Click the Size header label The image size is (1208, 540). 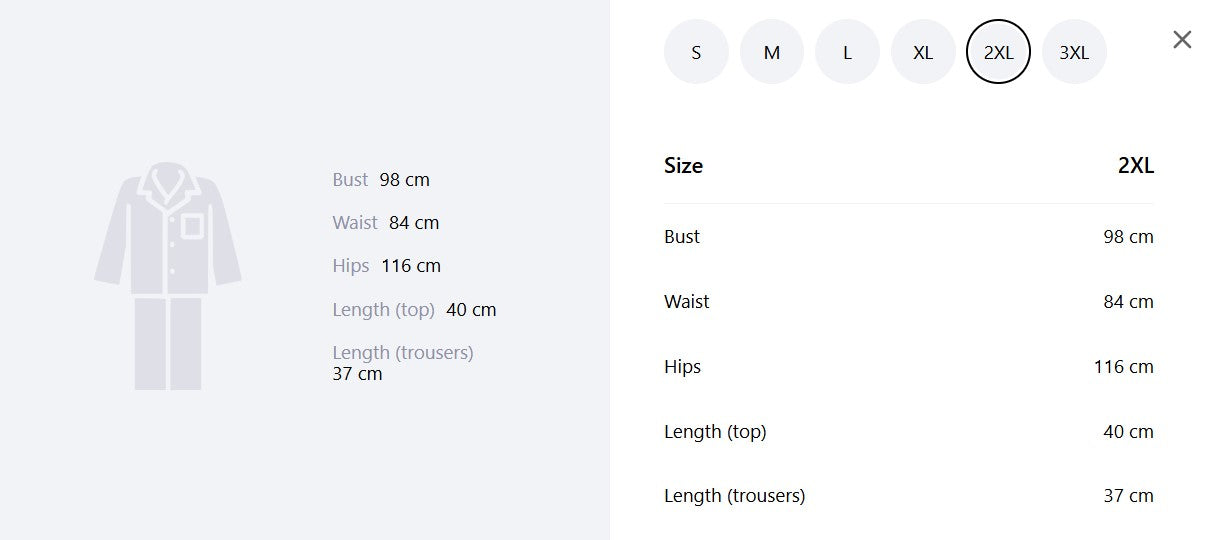pyautogui.click(x=683, y=166)
